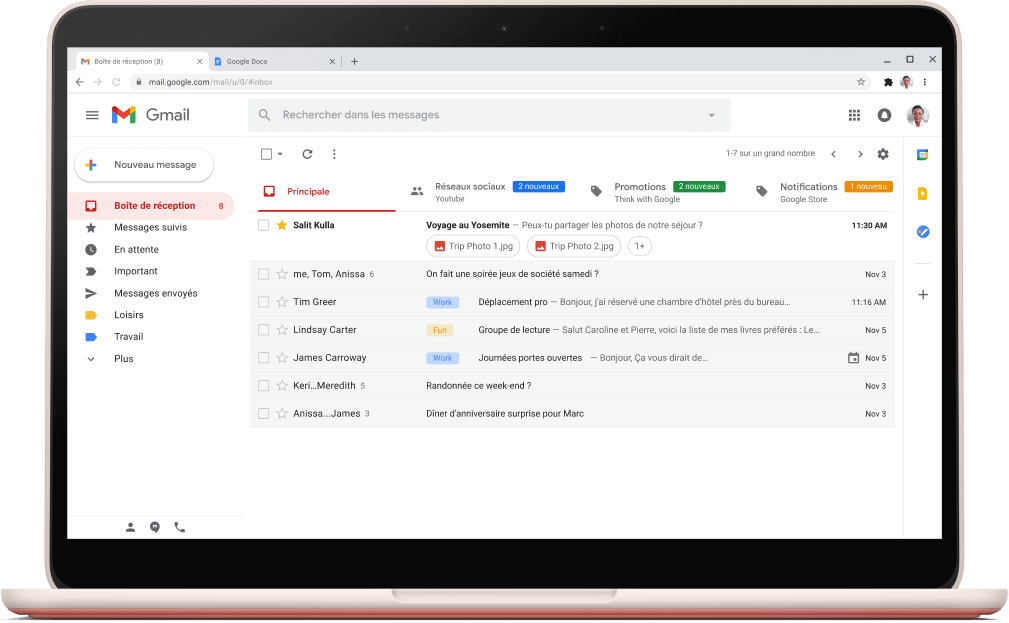Open search options dropdown arrow
Viewport: 1009px width, 623px height.
coord(712,115)
